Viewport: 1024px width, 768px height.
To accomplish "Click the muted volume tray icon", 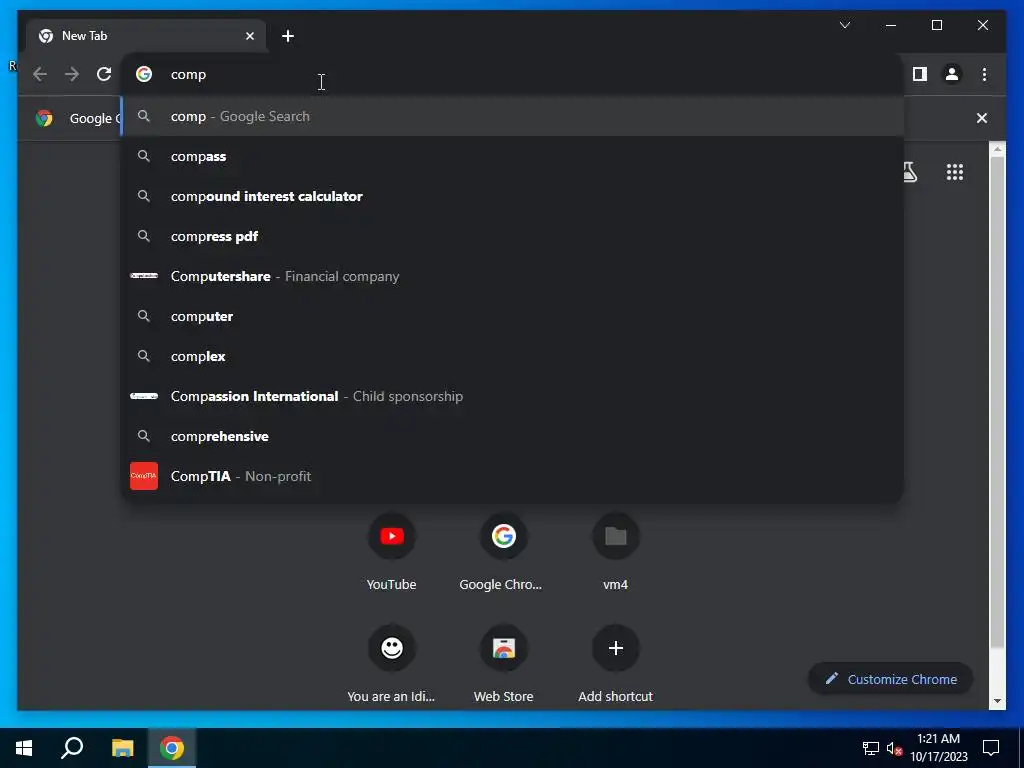I will click(x=895, y=748).
